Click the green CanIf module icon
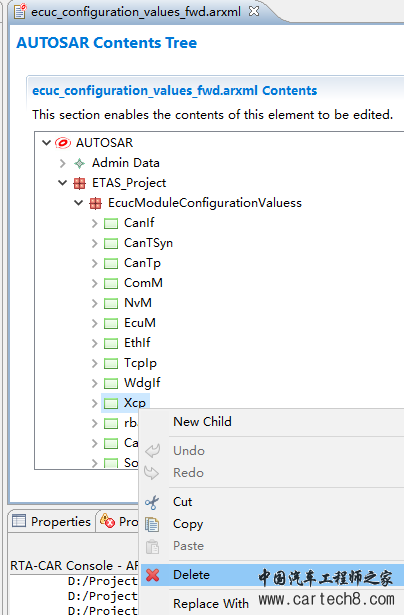 (x=111, y=224)
